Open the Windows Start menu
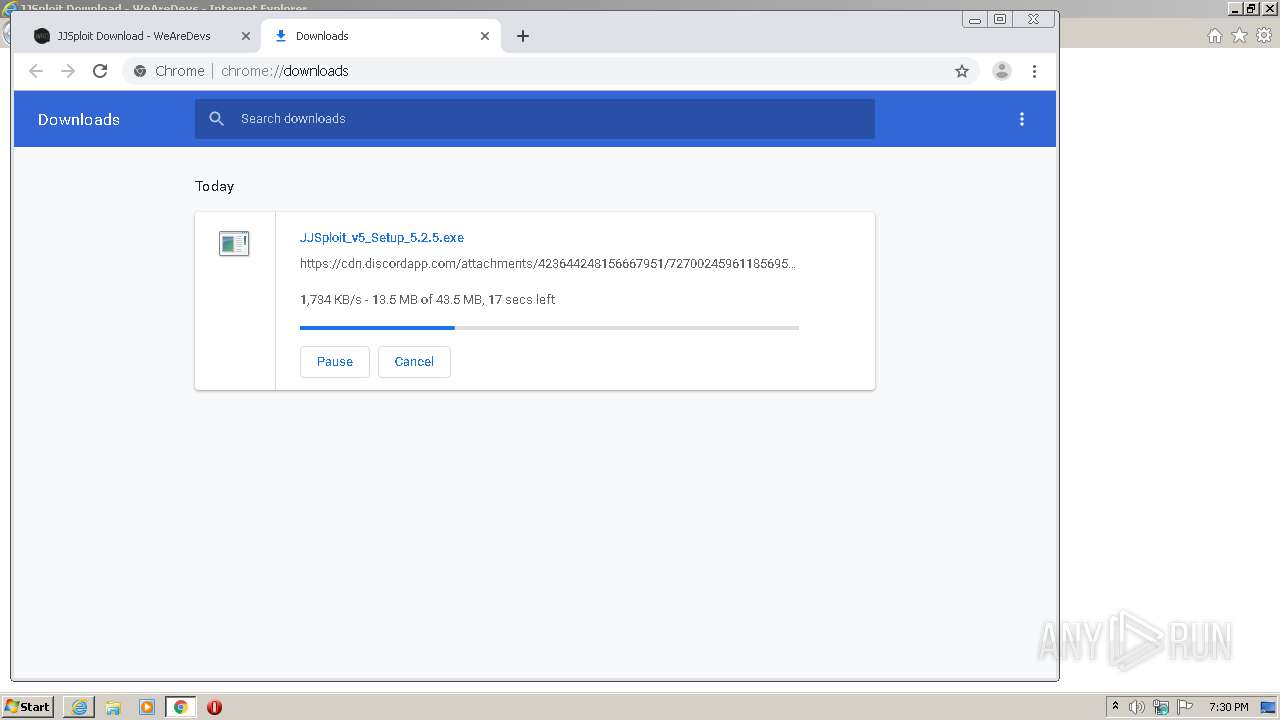Viewport: 1280px width, 720px height. click(x=28, y=707)
